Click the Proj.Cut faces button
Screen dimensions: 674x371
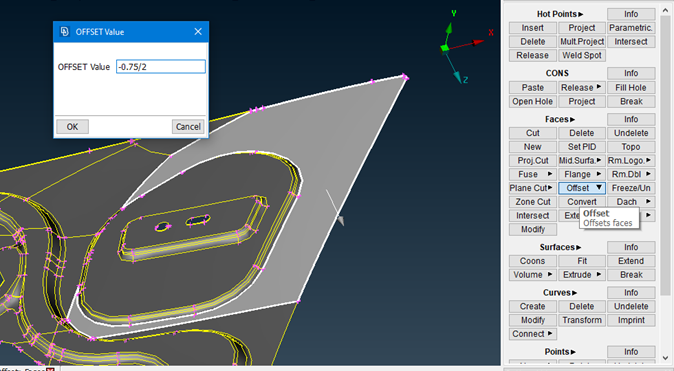coord(533,160)
